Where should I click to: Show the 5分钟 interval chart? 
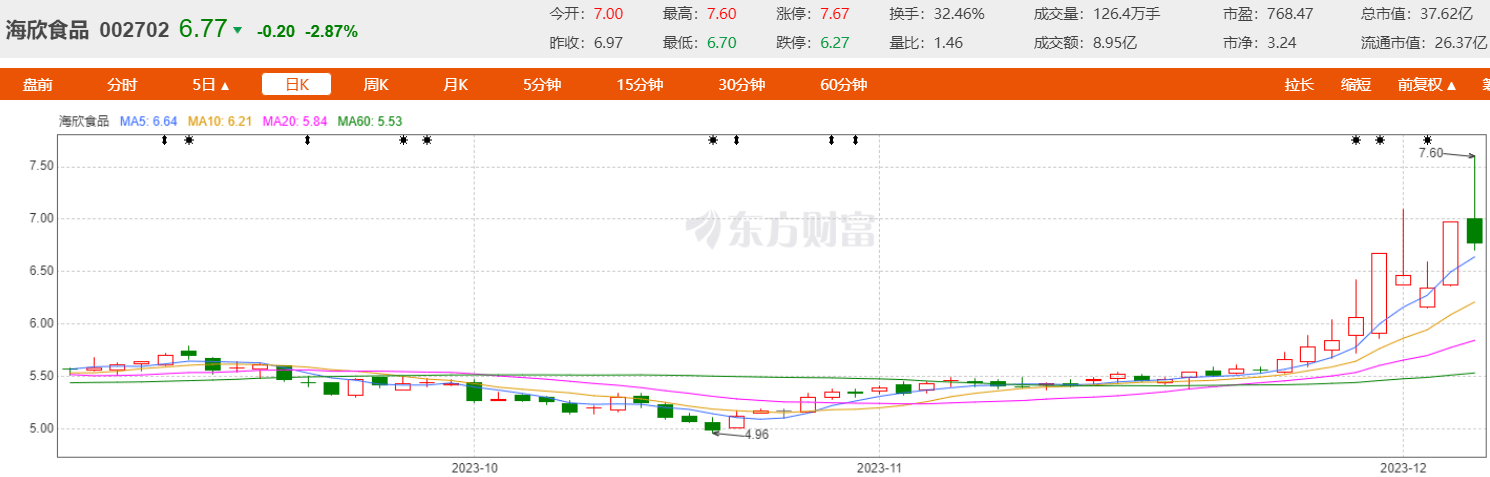(543, 85)
